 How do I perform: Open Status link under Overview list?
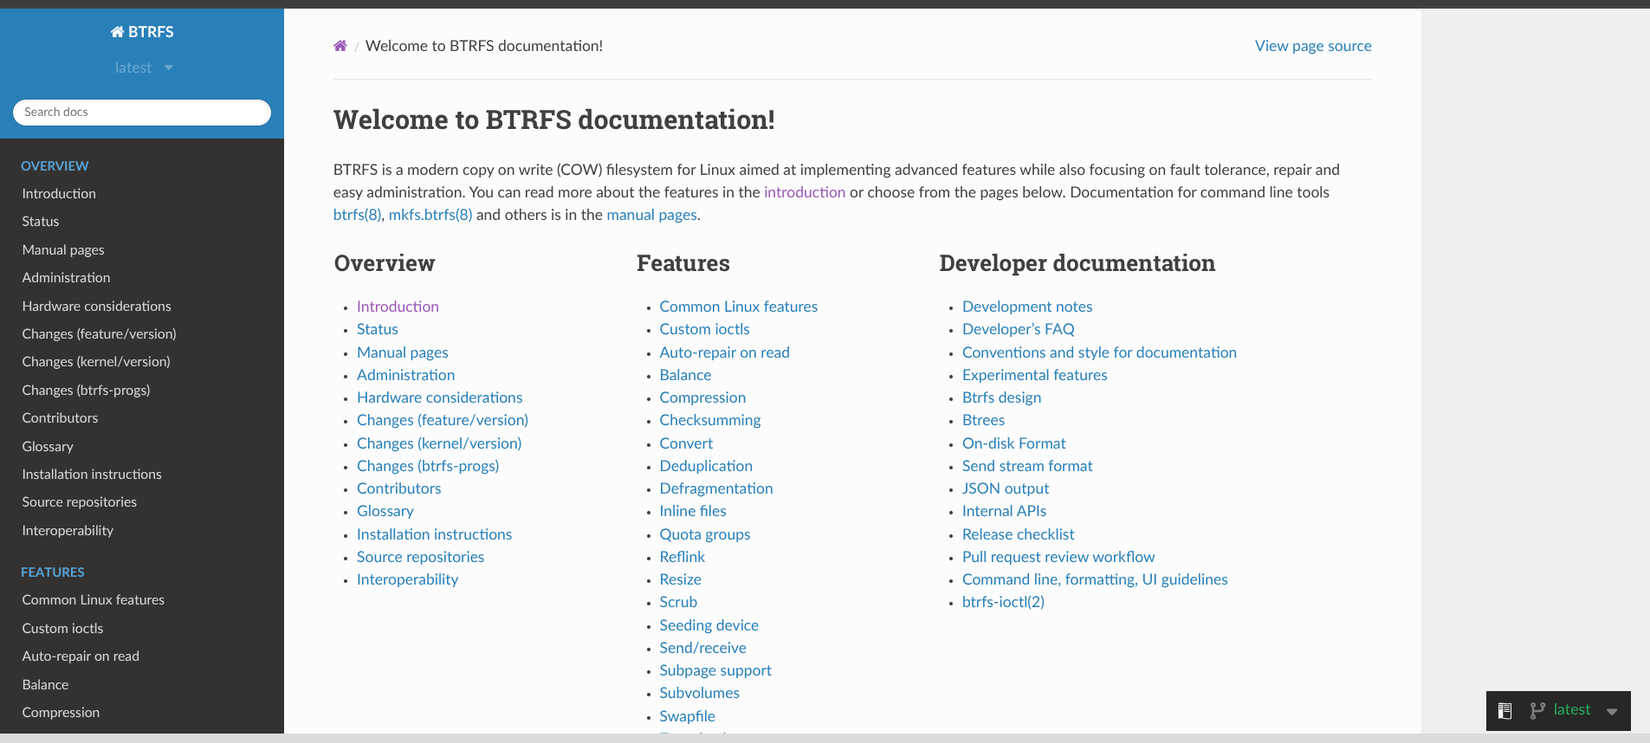click(x=377, y=329)
